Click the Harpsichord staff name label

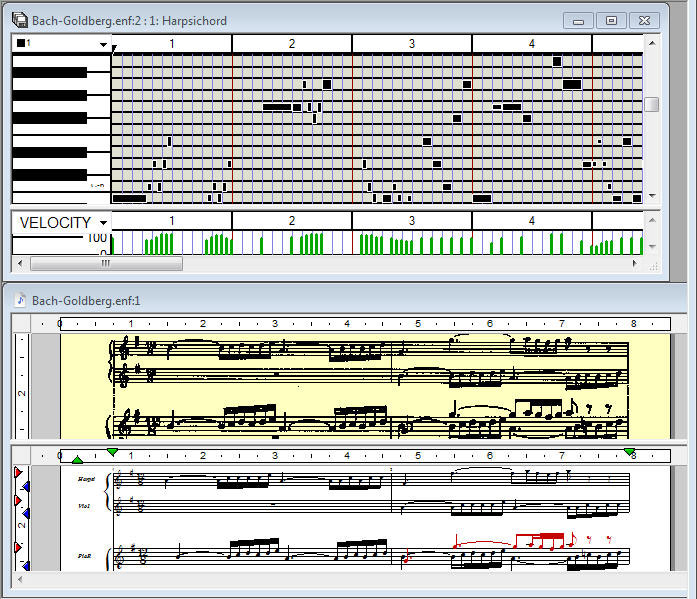[86, 479]
